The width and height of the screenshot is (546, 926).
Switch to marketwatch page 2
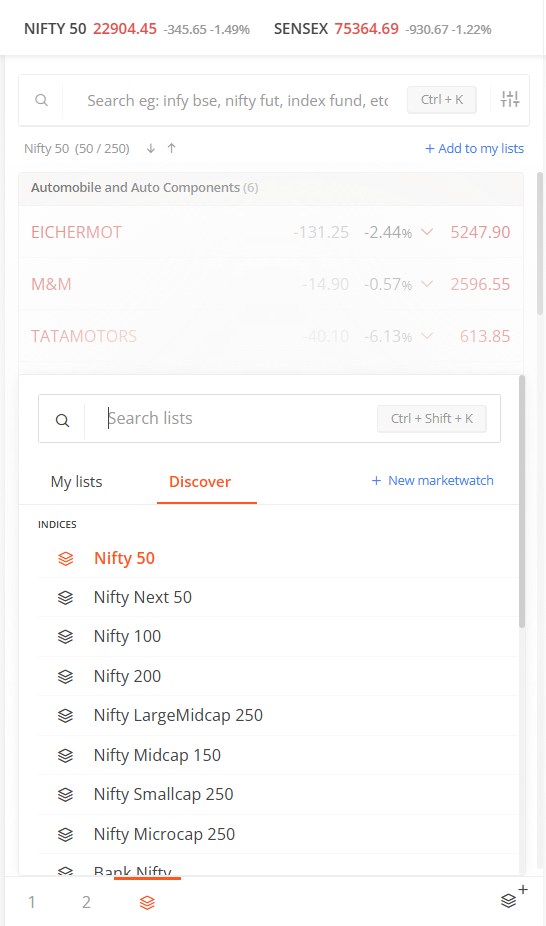pyautogui.click(x=86, y=902)
